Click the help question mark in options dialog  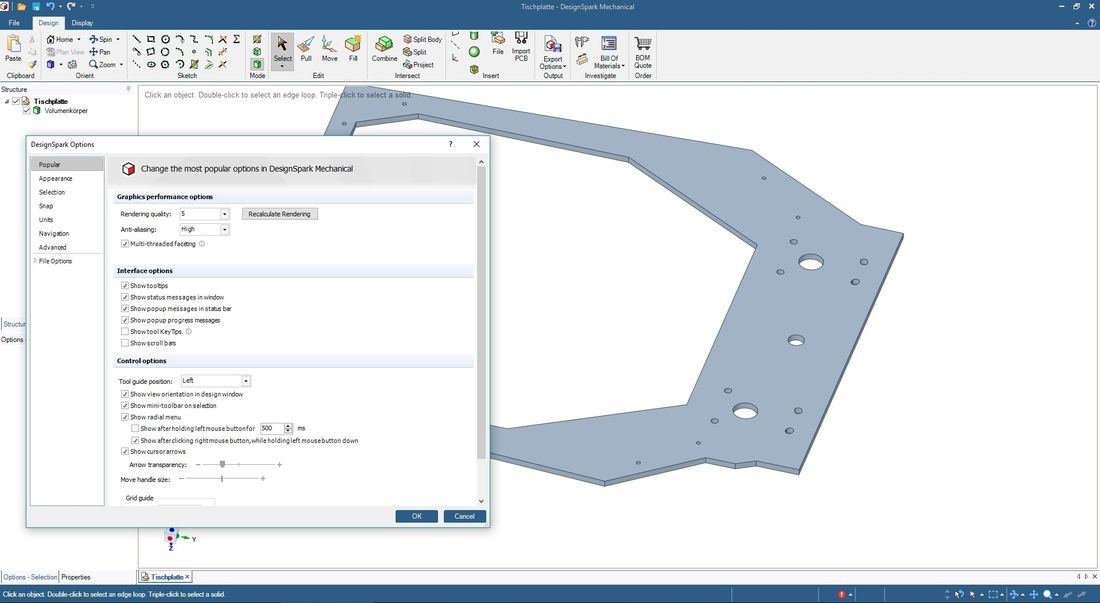(450, 144)
